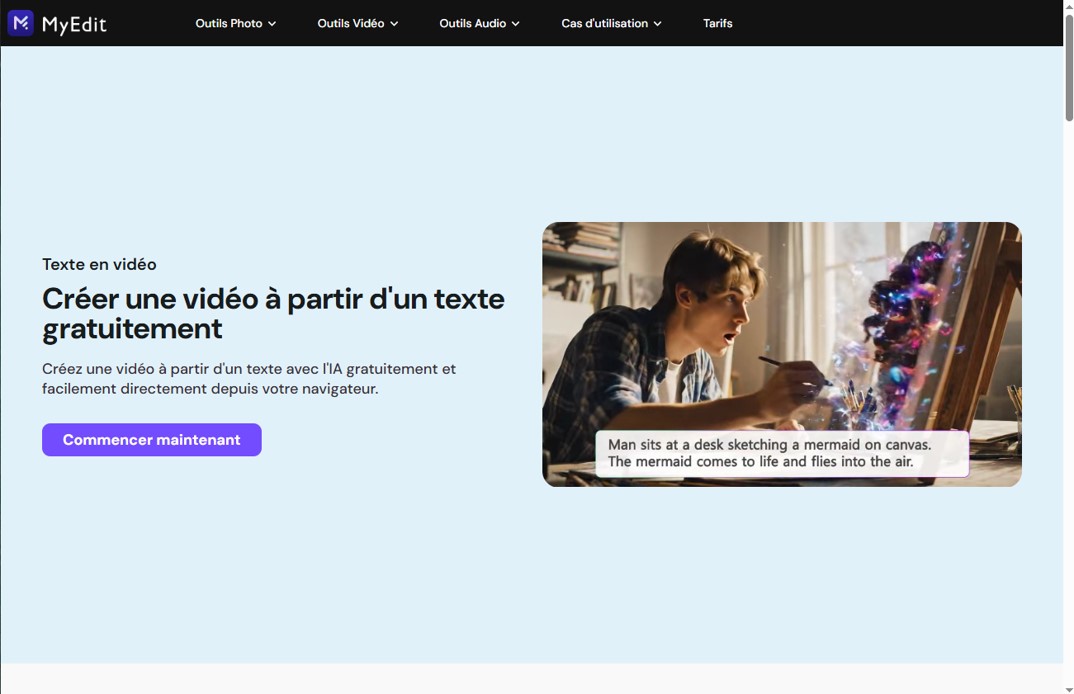Click the MyEdit brand name text
The width and height of the screenshot is (1074, 694).
pyautogui.click(x=74, y=25)
